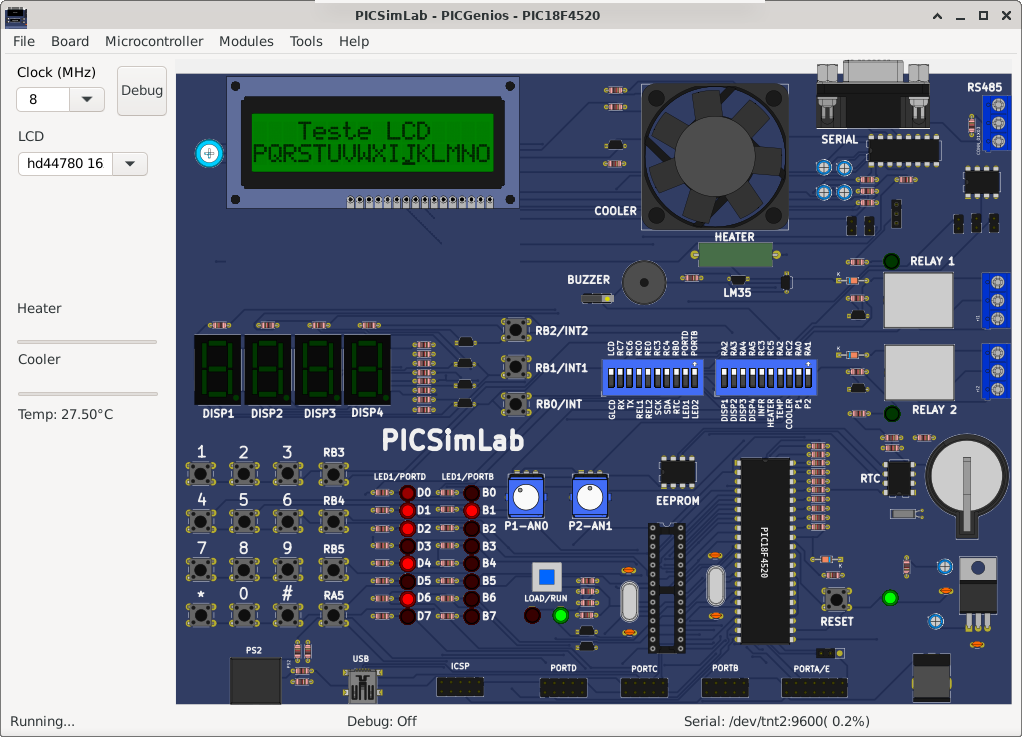Click the P2-AN1 potentiometer
The width and height of the screenshot is (1022, 737).
pos(589,496)
